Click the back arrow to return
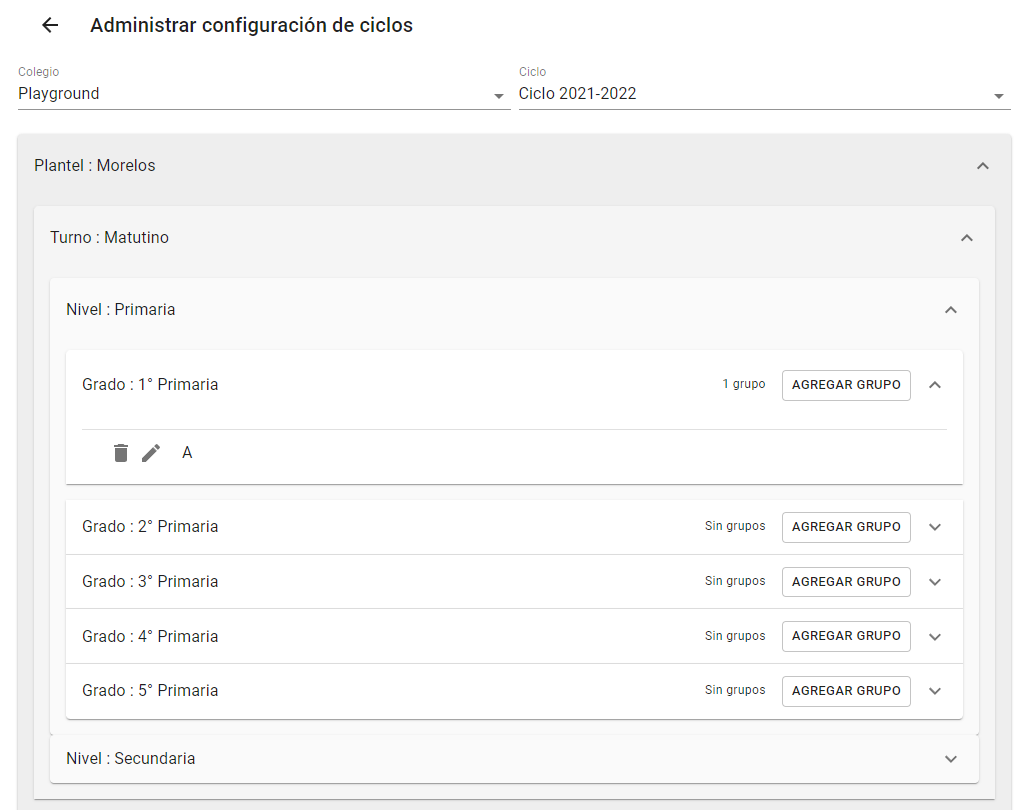The height and width of the screenshot is (810, 1034). (x=49, y=25)
